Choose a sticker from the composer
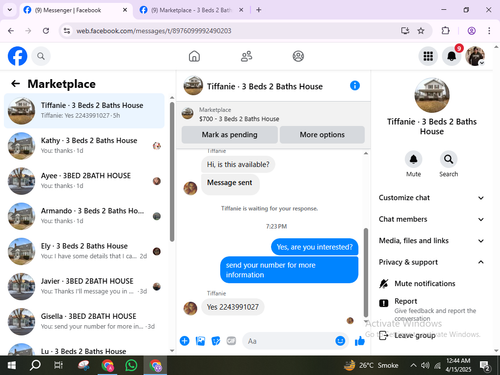Screen dimensions: 500x375 tap(216, 341)
